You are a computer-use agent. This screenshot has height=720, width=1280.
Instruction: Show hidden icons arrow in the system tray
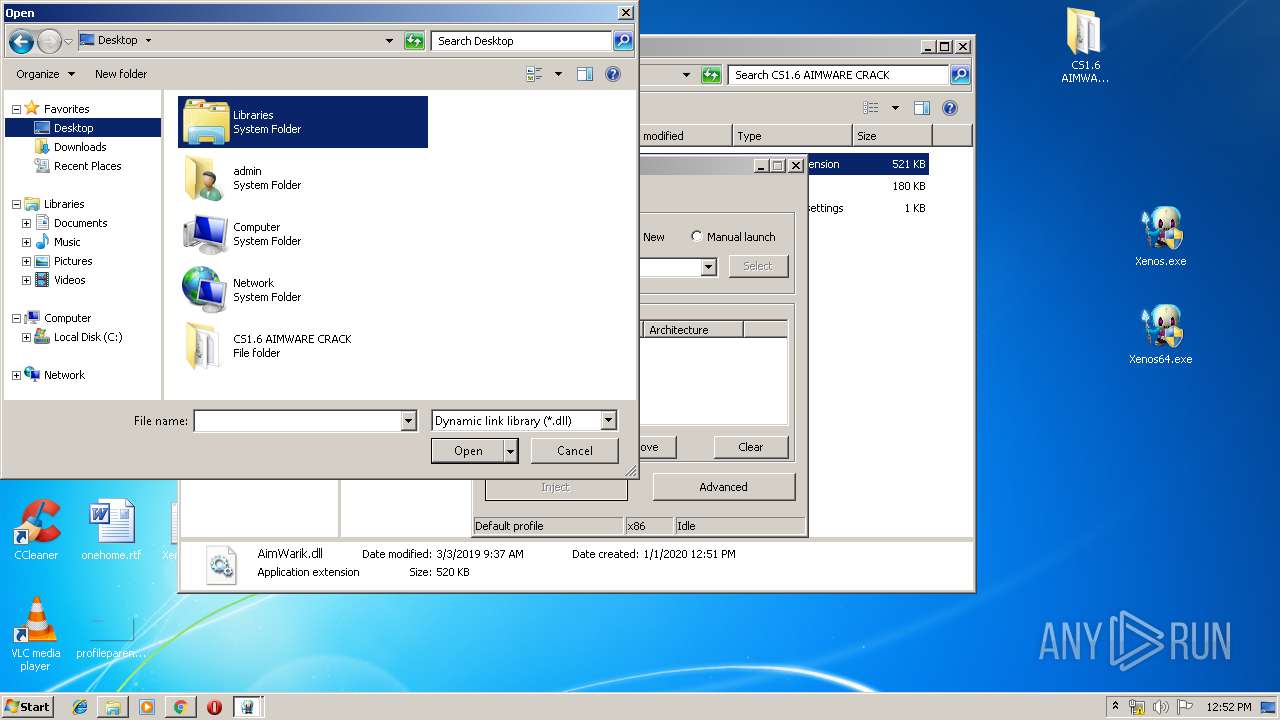pyautogui.click(x=1115, y=707)
